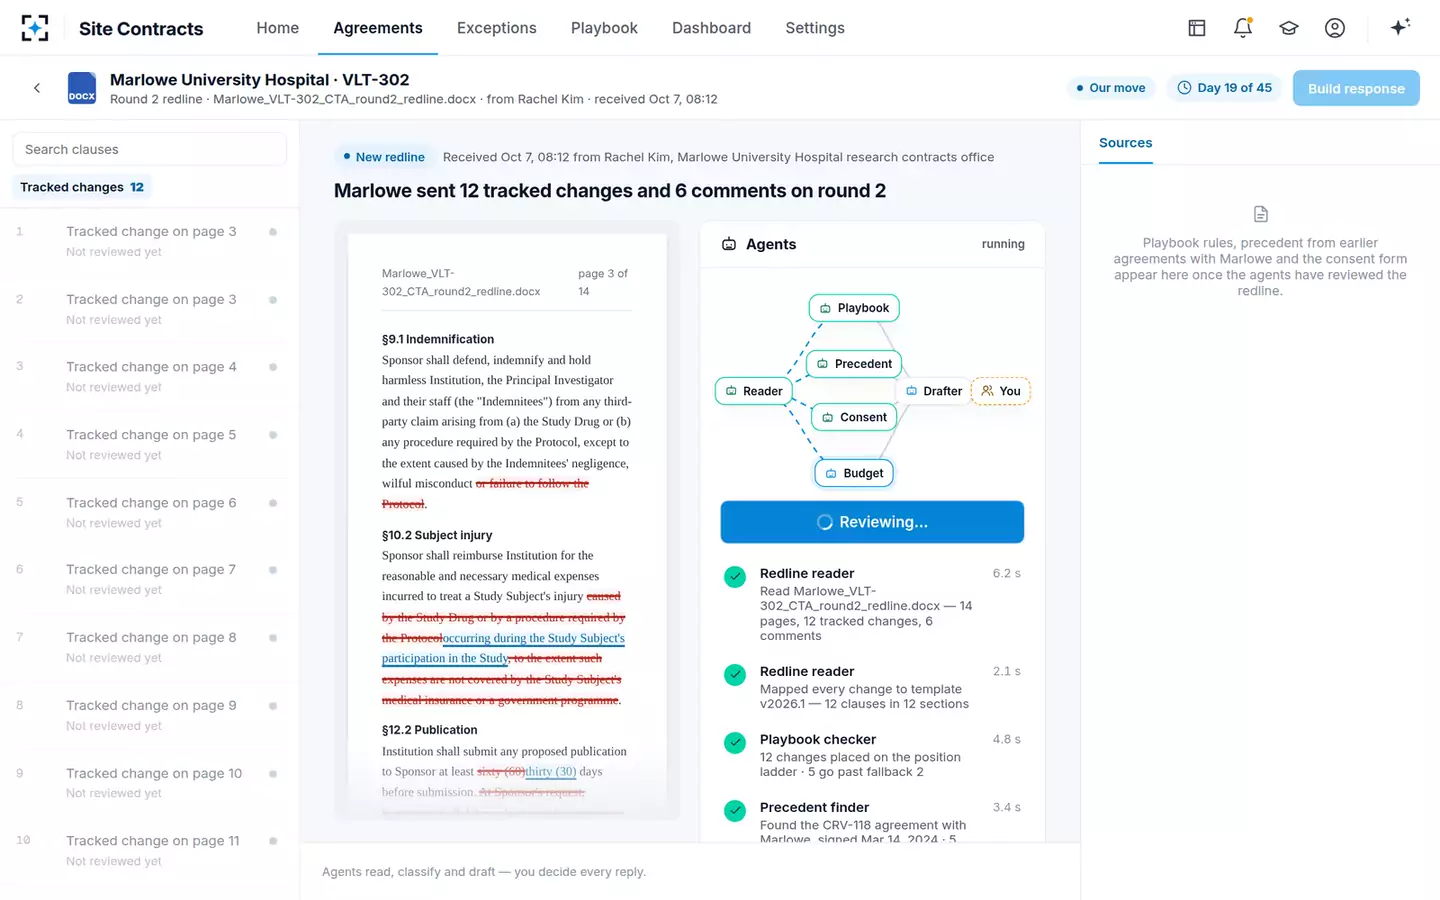The image size is (1440, 900).
Task: Click the DOCX file icon
Action: (82, 88)
